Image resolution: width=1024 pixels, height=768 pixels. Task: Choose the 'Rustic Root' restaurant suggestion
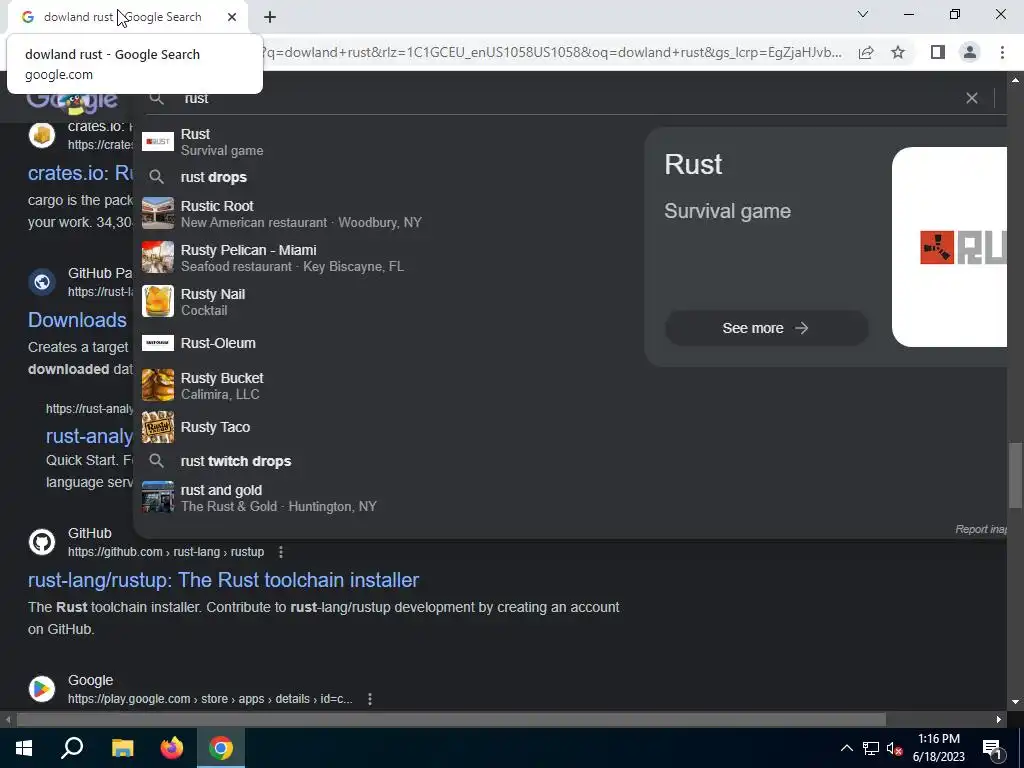(x=387, y=214)
